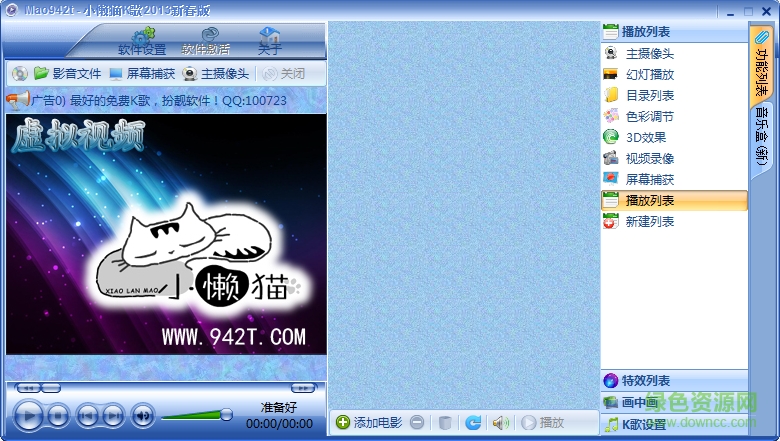Click the trash delete icon in playlist toolbar

point(445,423)
